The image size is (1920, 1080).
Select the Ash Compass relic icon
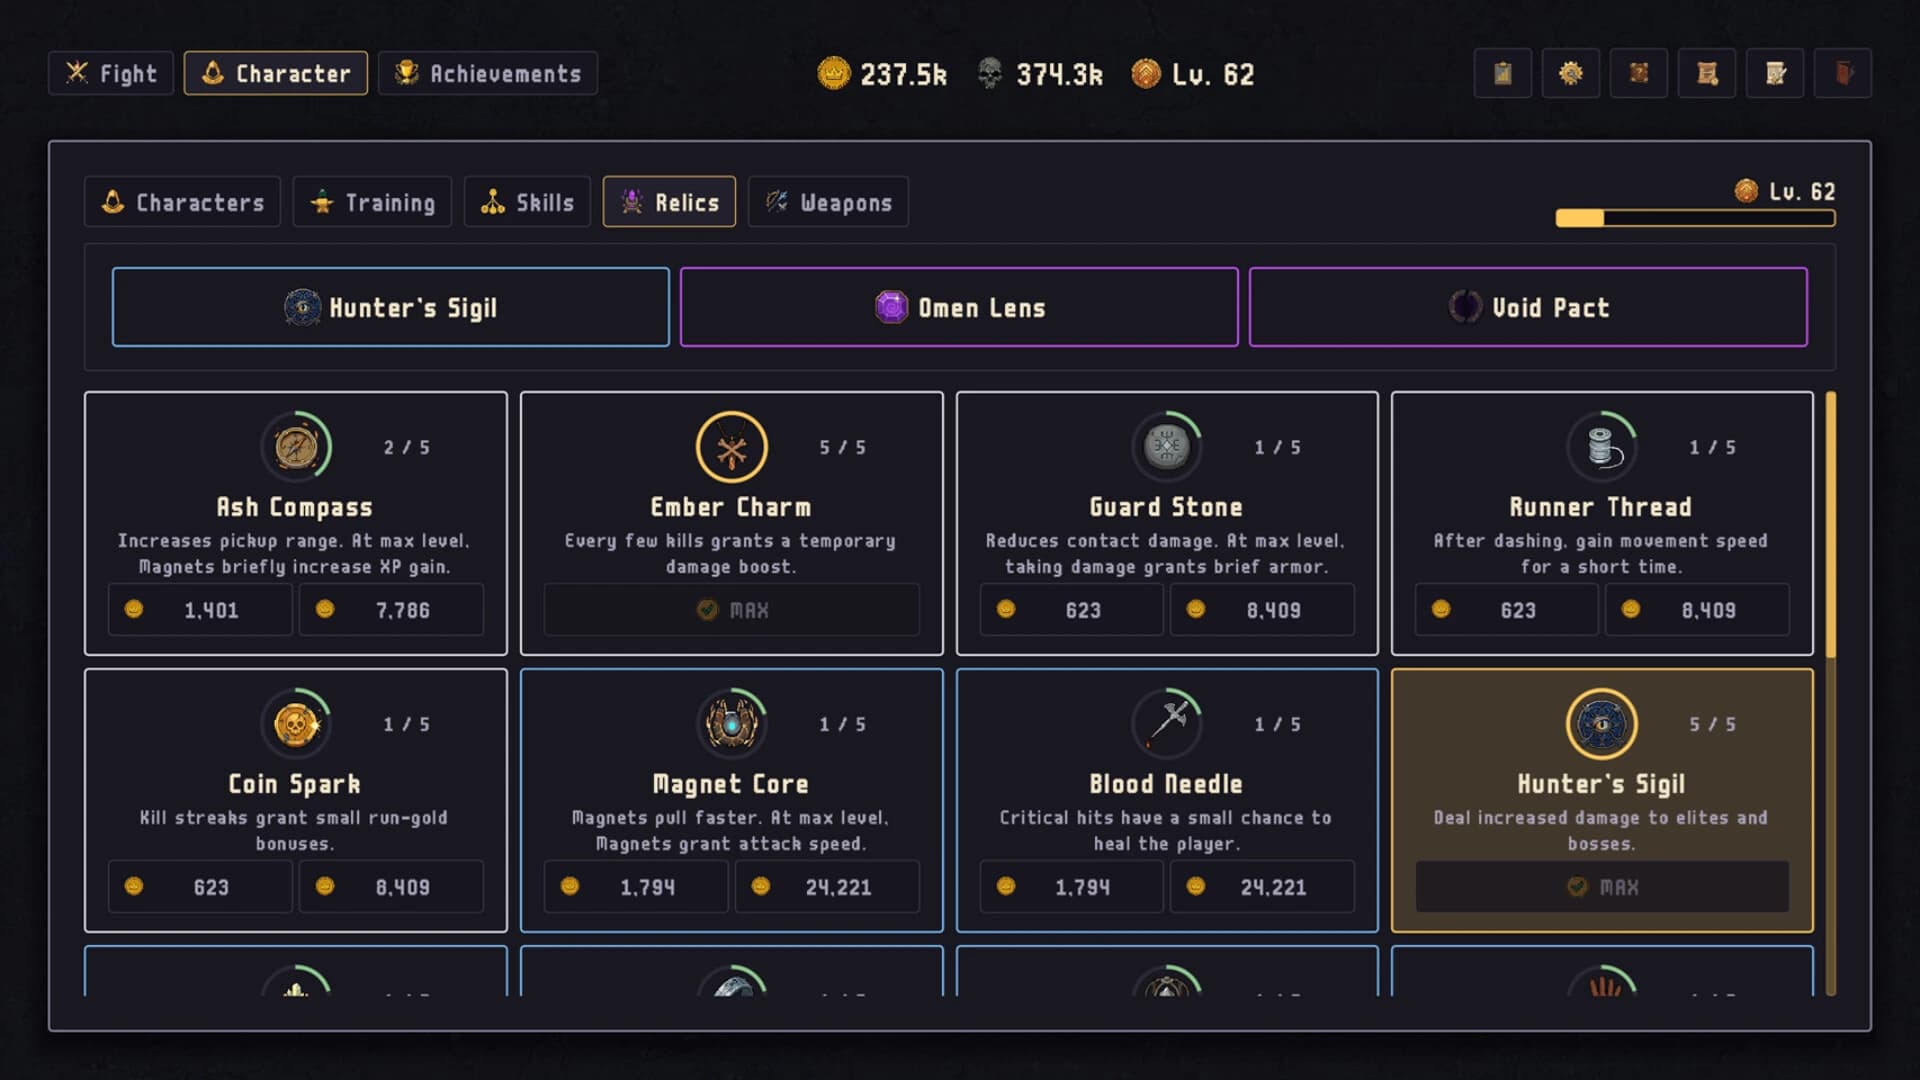coord(296,447)
